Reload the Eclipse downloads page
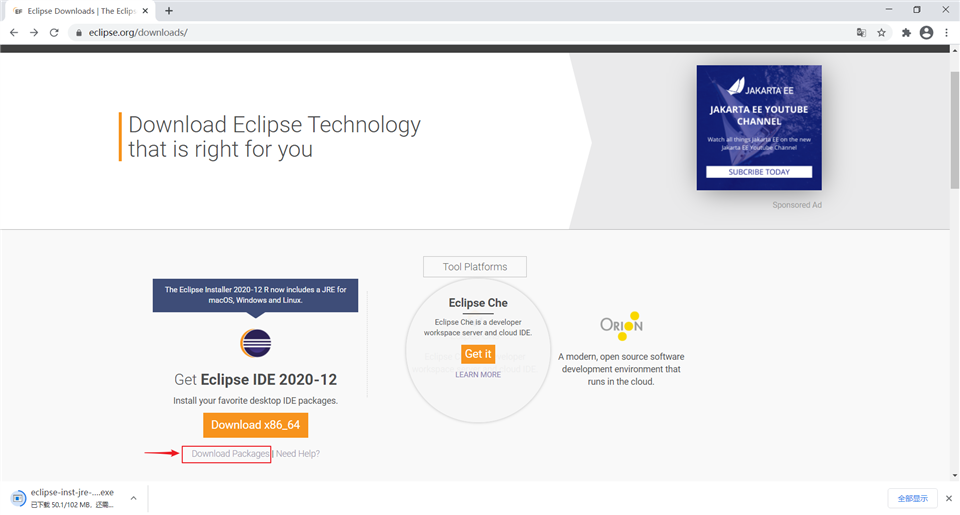The height and width of the screenshot is (515, 960). tap(54, 32)
